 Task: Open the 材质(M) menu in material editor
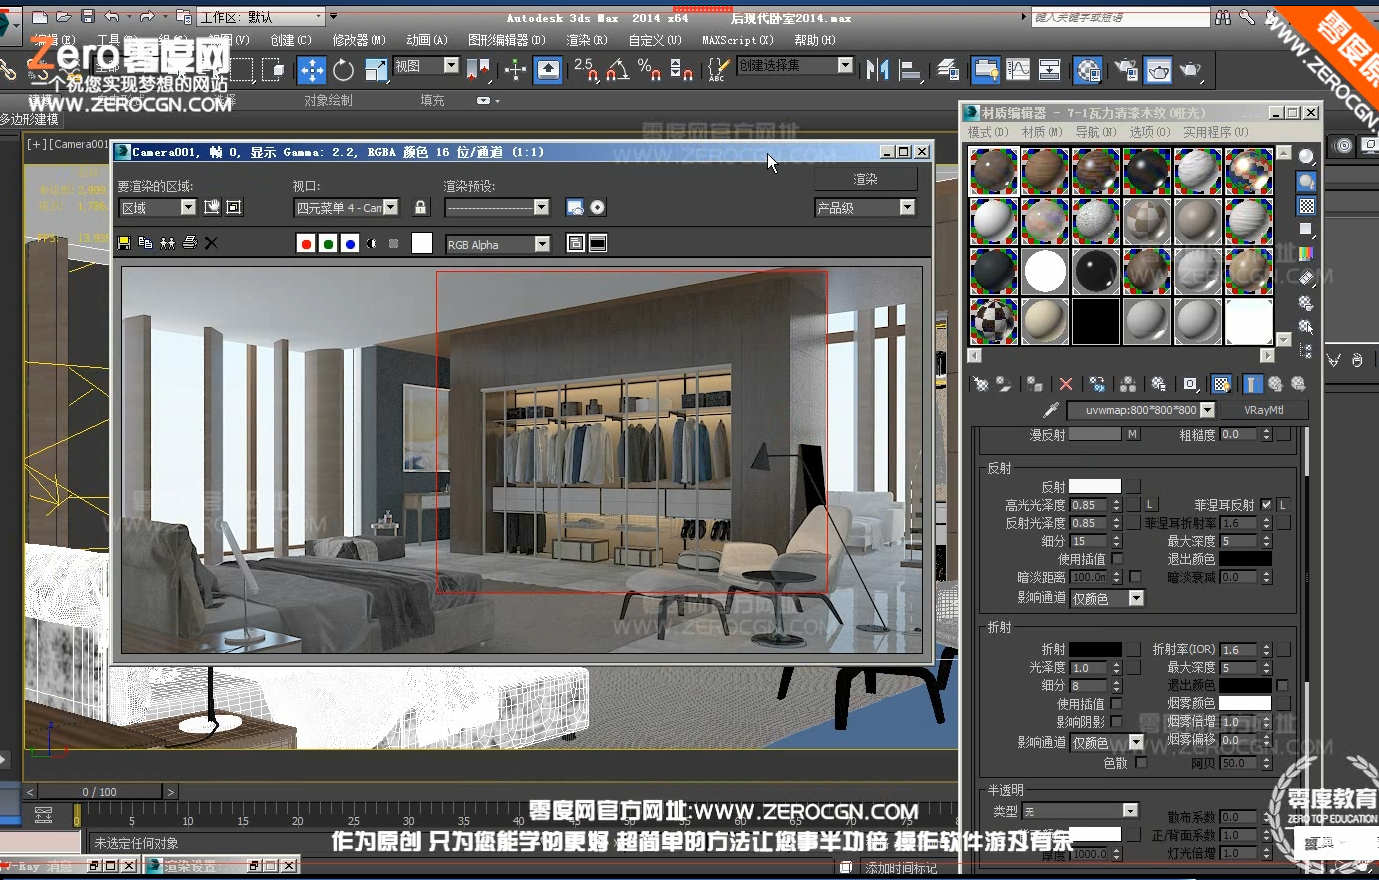click(1042, 132)
